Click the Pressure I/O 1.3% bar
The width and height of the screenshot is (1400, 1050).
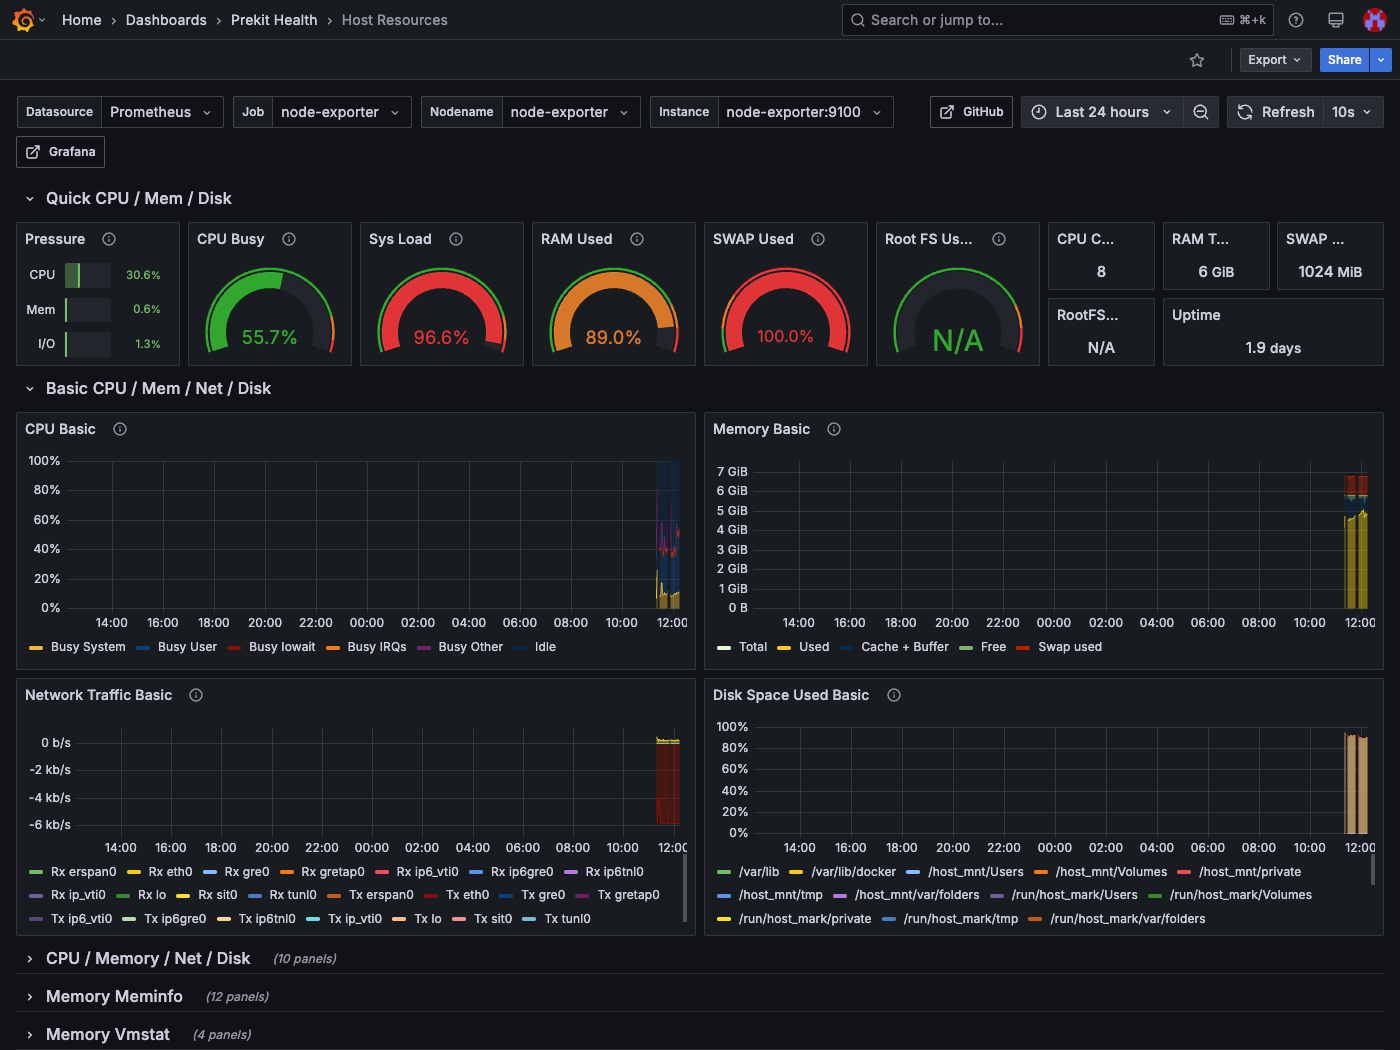click(x=88, y=344)
